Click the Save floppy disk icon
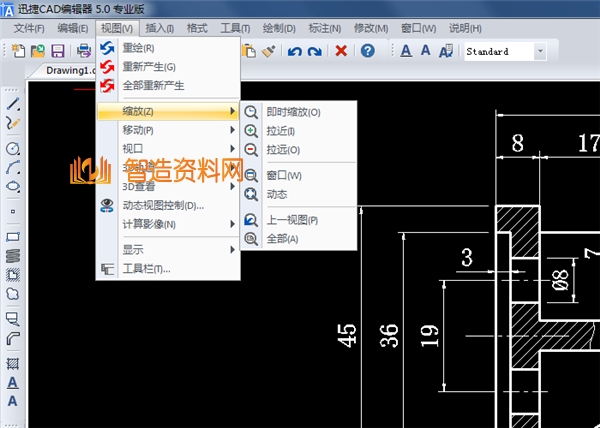Image resolution: width=600 pixels, height=428 pixels. click(x=58, y=51)
